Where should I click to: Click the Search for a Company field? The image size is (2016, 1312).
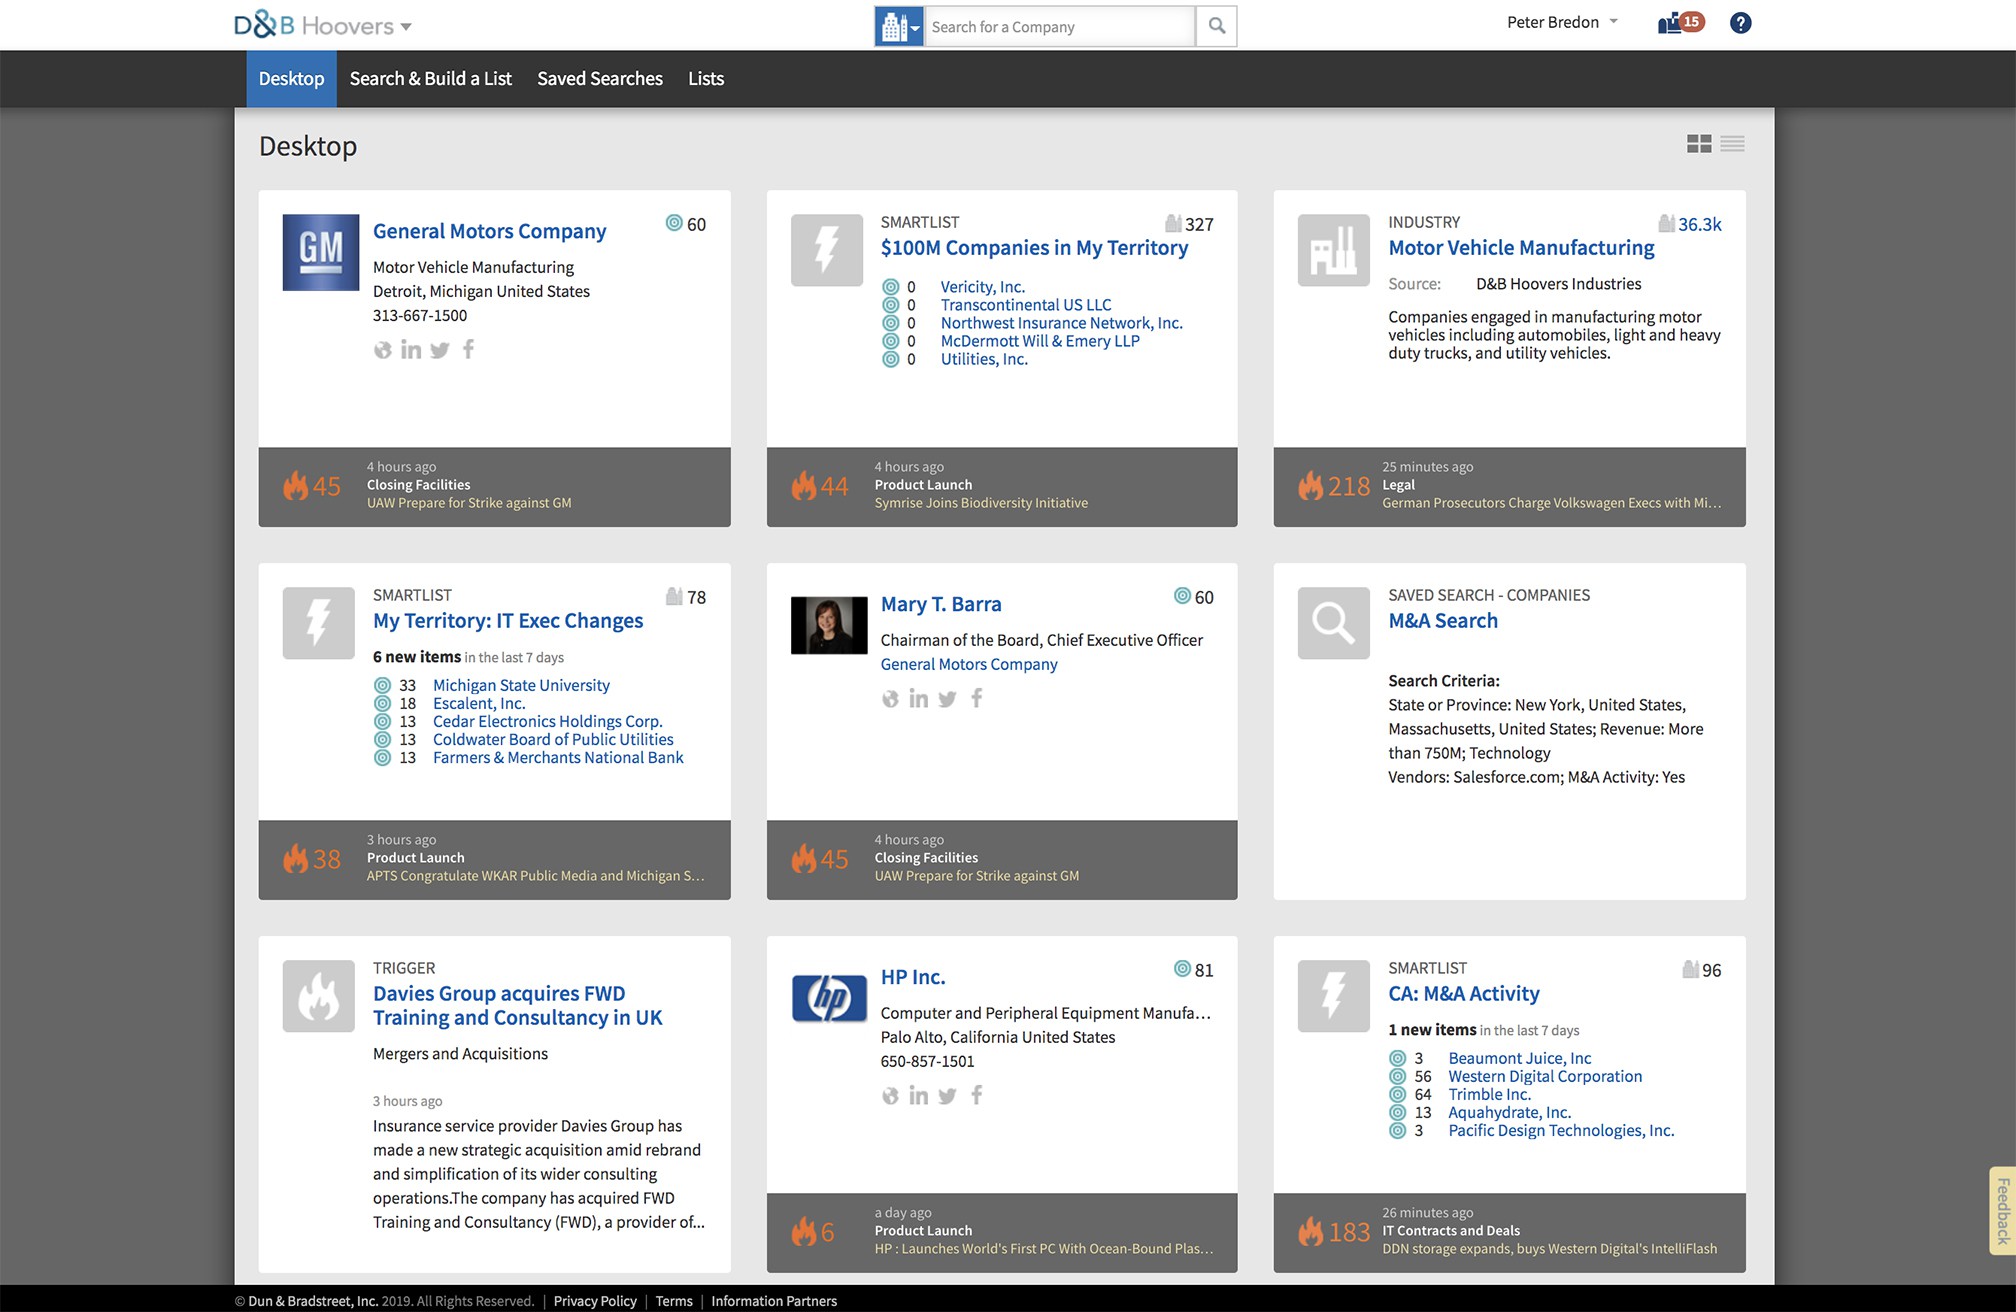click(1058, 27)
